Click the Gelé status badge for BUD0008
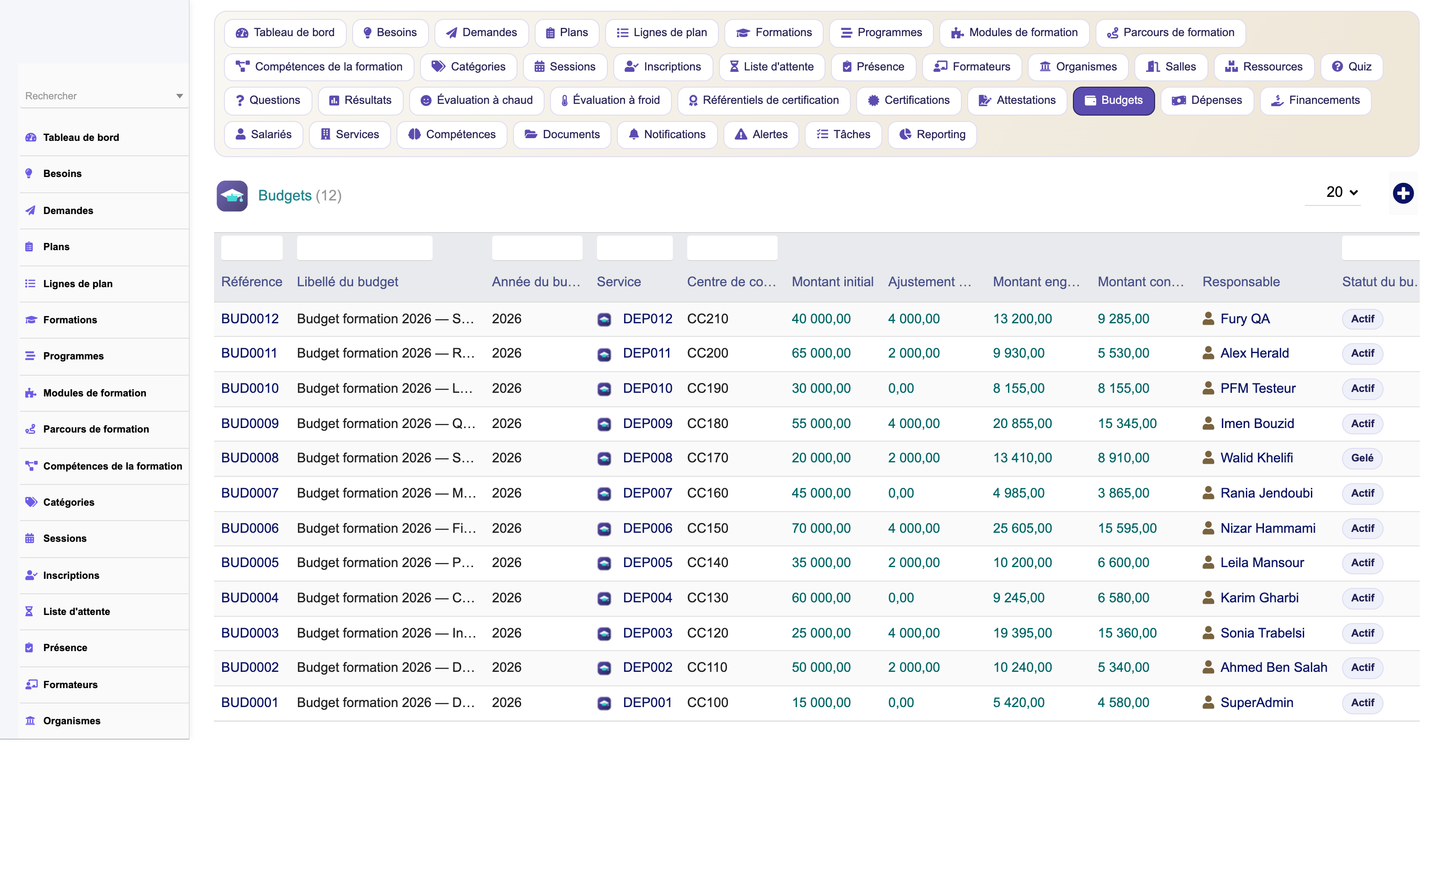1445x894 pixels. [x=1362, y=458]
